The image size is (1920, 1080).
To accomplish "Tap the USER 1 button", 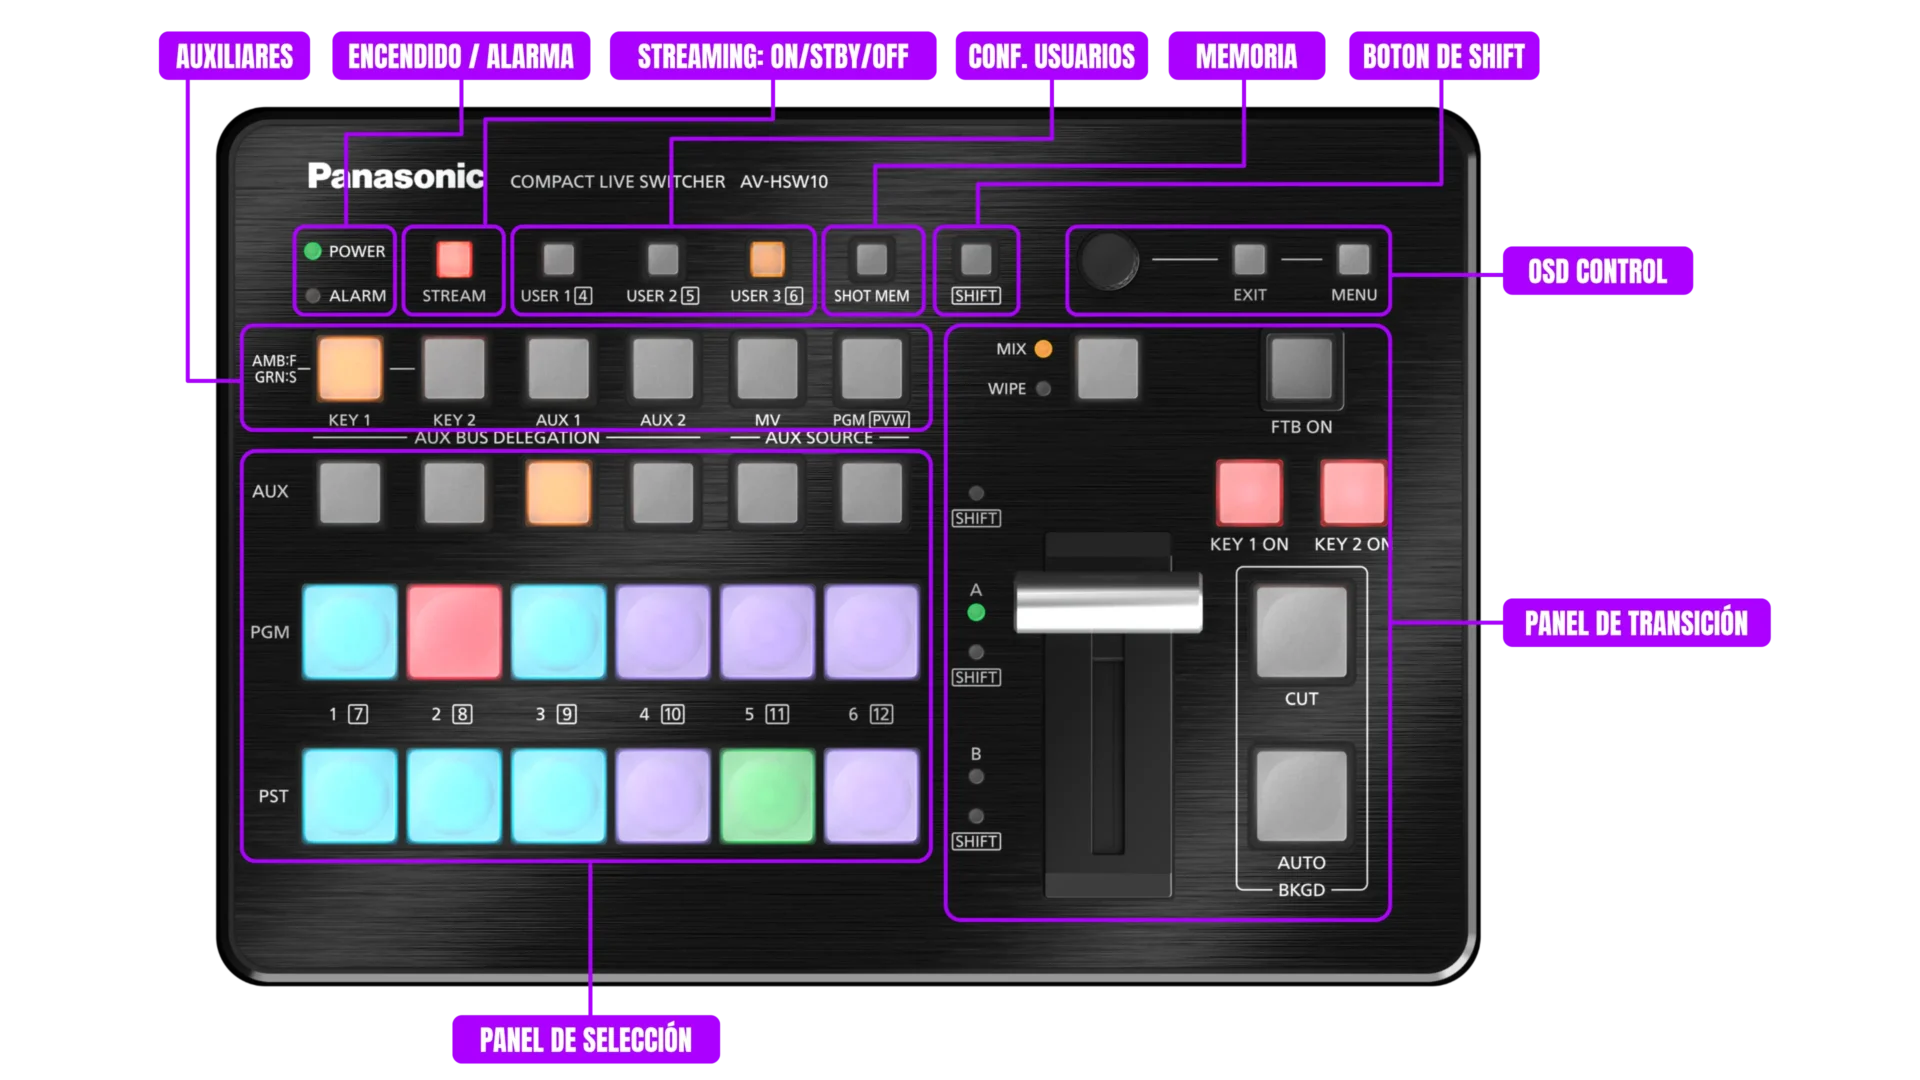I will click(x=558, y=260).
